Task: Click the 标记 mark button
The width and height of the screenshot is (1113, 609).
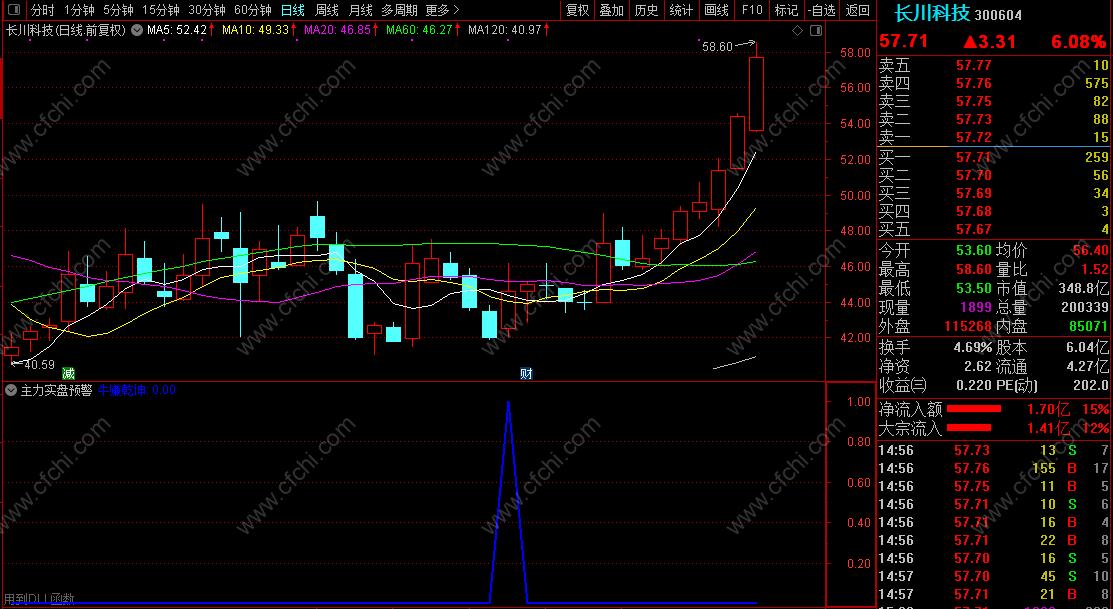Action: (x=786, y=10)
